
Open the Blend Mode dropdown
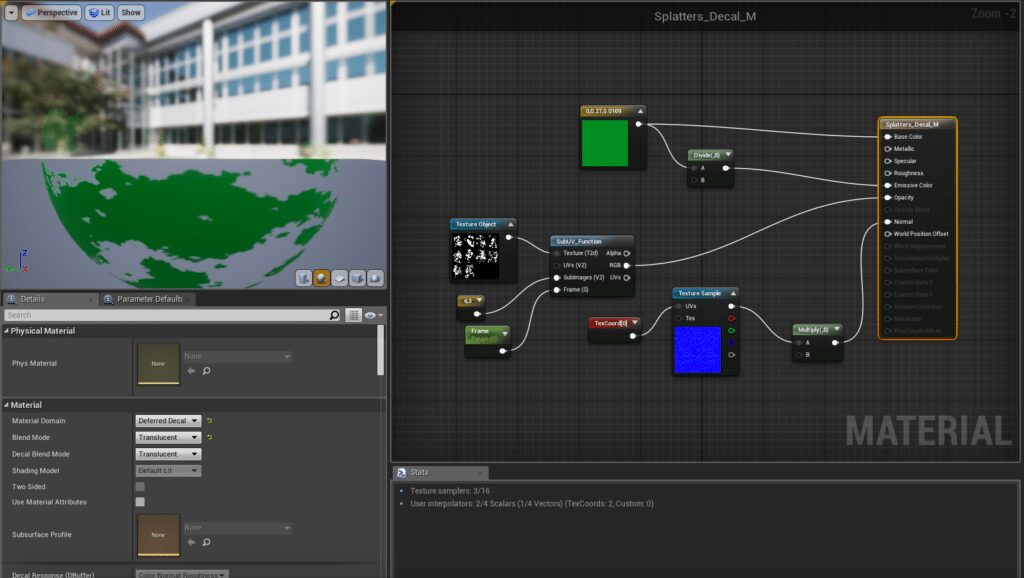168,437
